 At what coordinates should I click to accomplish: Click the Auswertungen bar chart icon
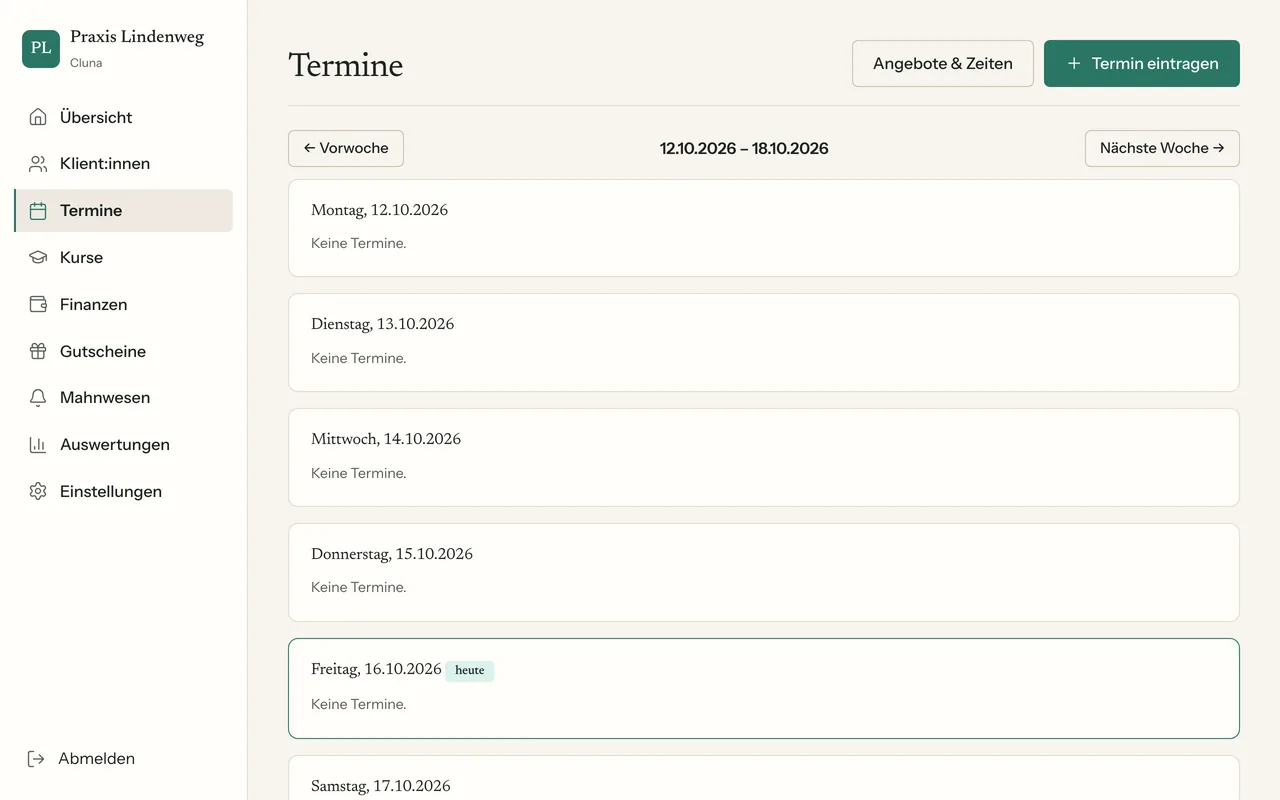pos(38,445)
